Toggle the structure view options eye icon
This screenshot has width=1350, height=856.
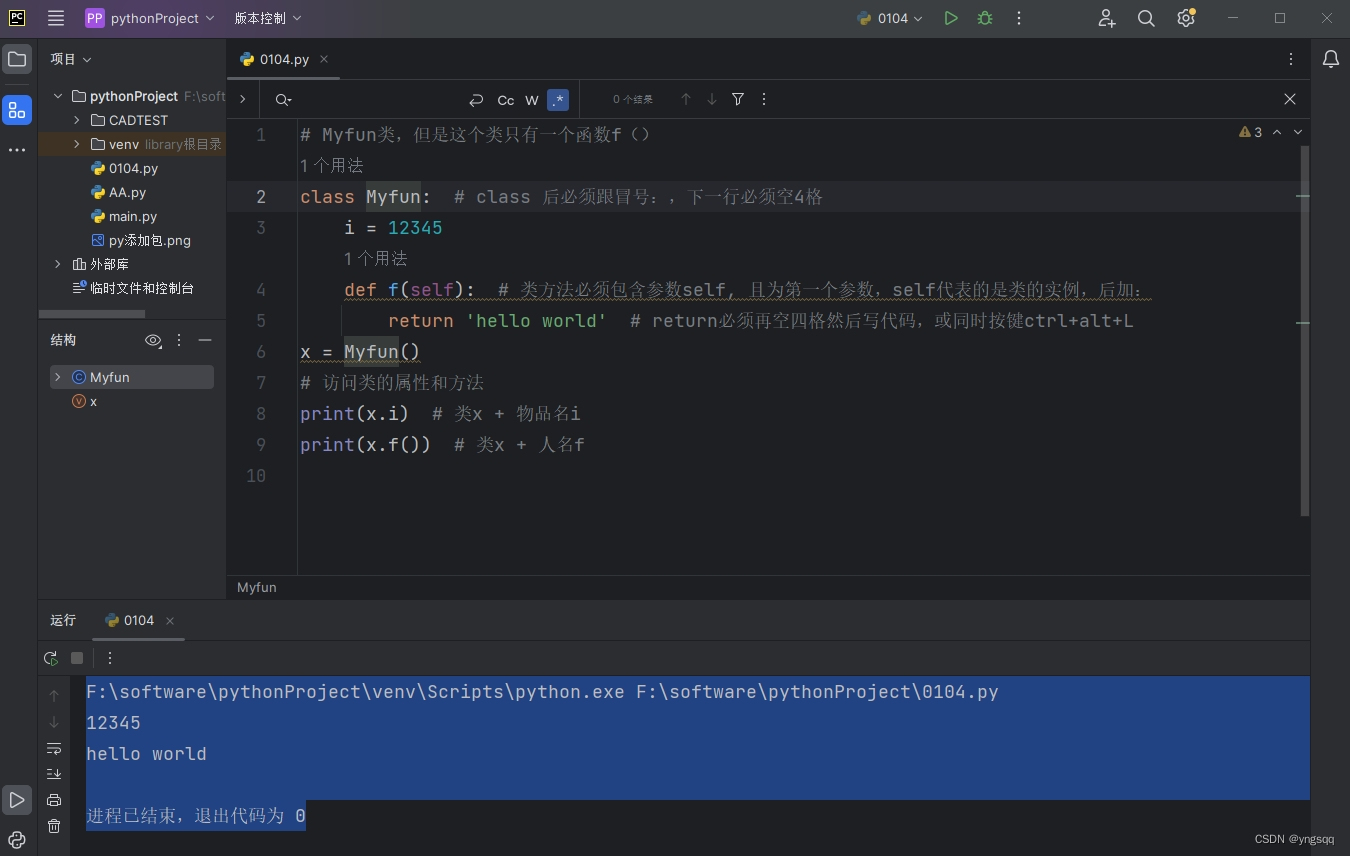pyautogui.click(x=153, y=340)
